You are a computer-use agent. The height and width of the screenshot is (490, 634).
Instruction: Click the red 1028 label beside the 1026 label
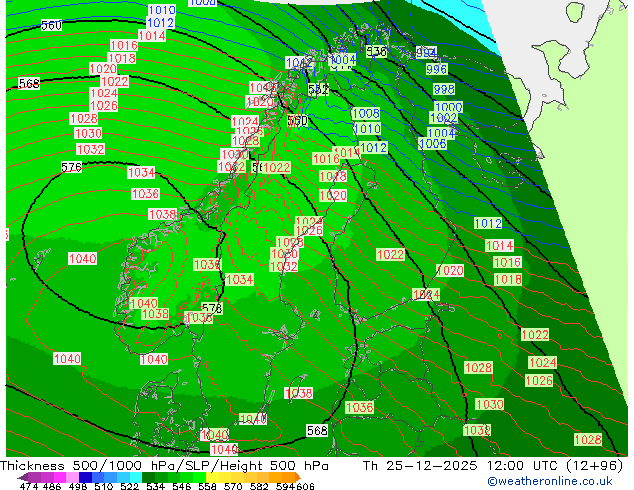(84, 119)
